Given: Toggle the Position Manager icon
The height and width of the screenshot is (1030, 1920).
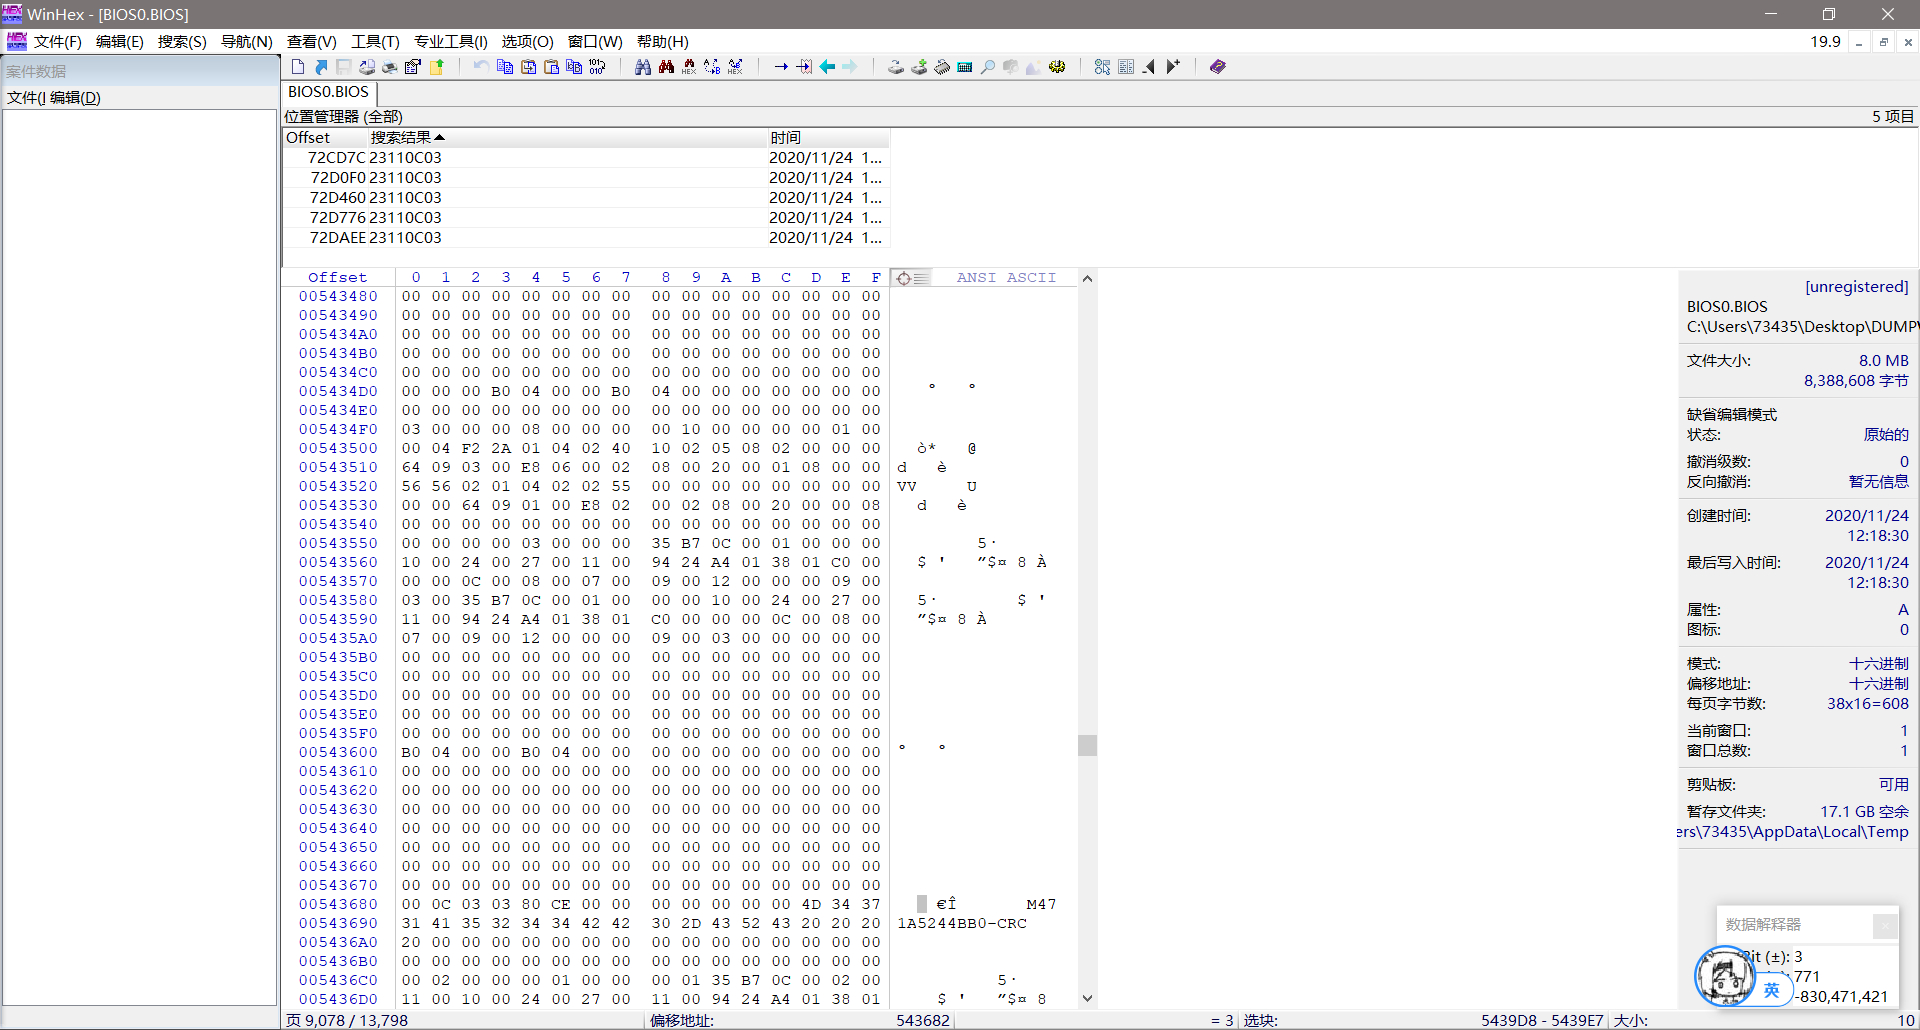Looking at the screenshot, I should pyautogui.click(x=1102, y=67).
